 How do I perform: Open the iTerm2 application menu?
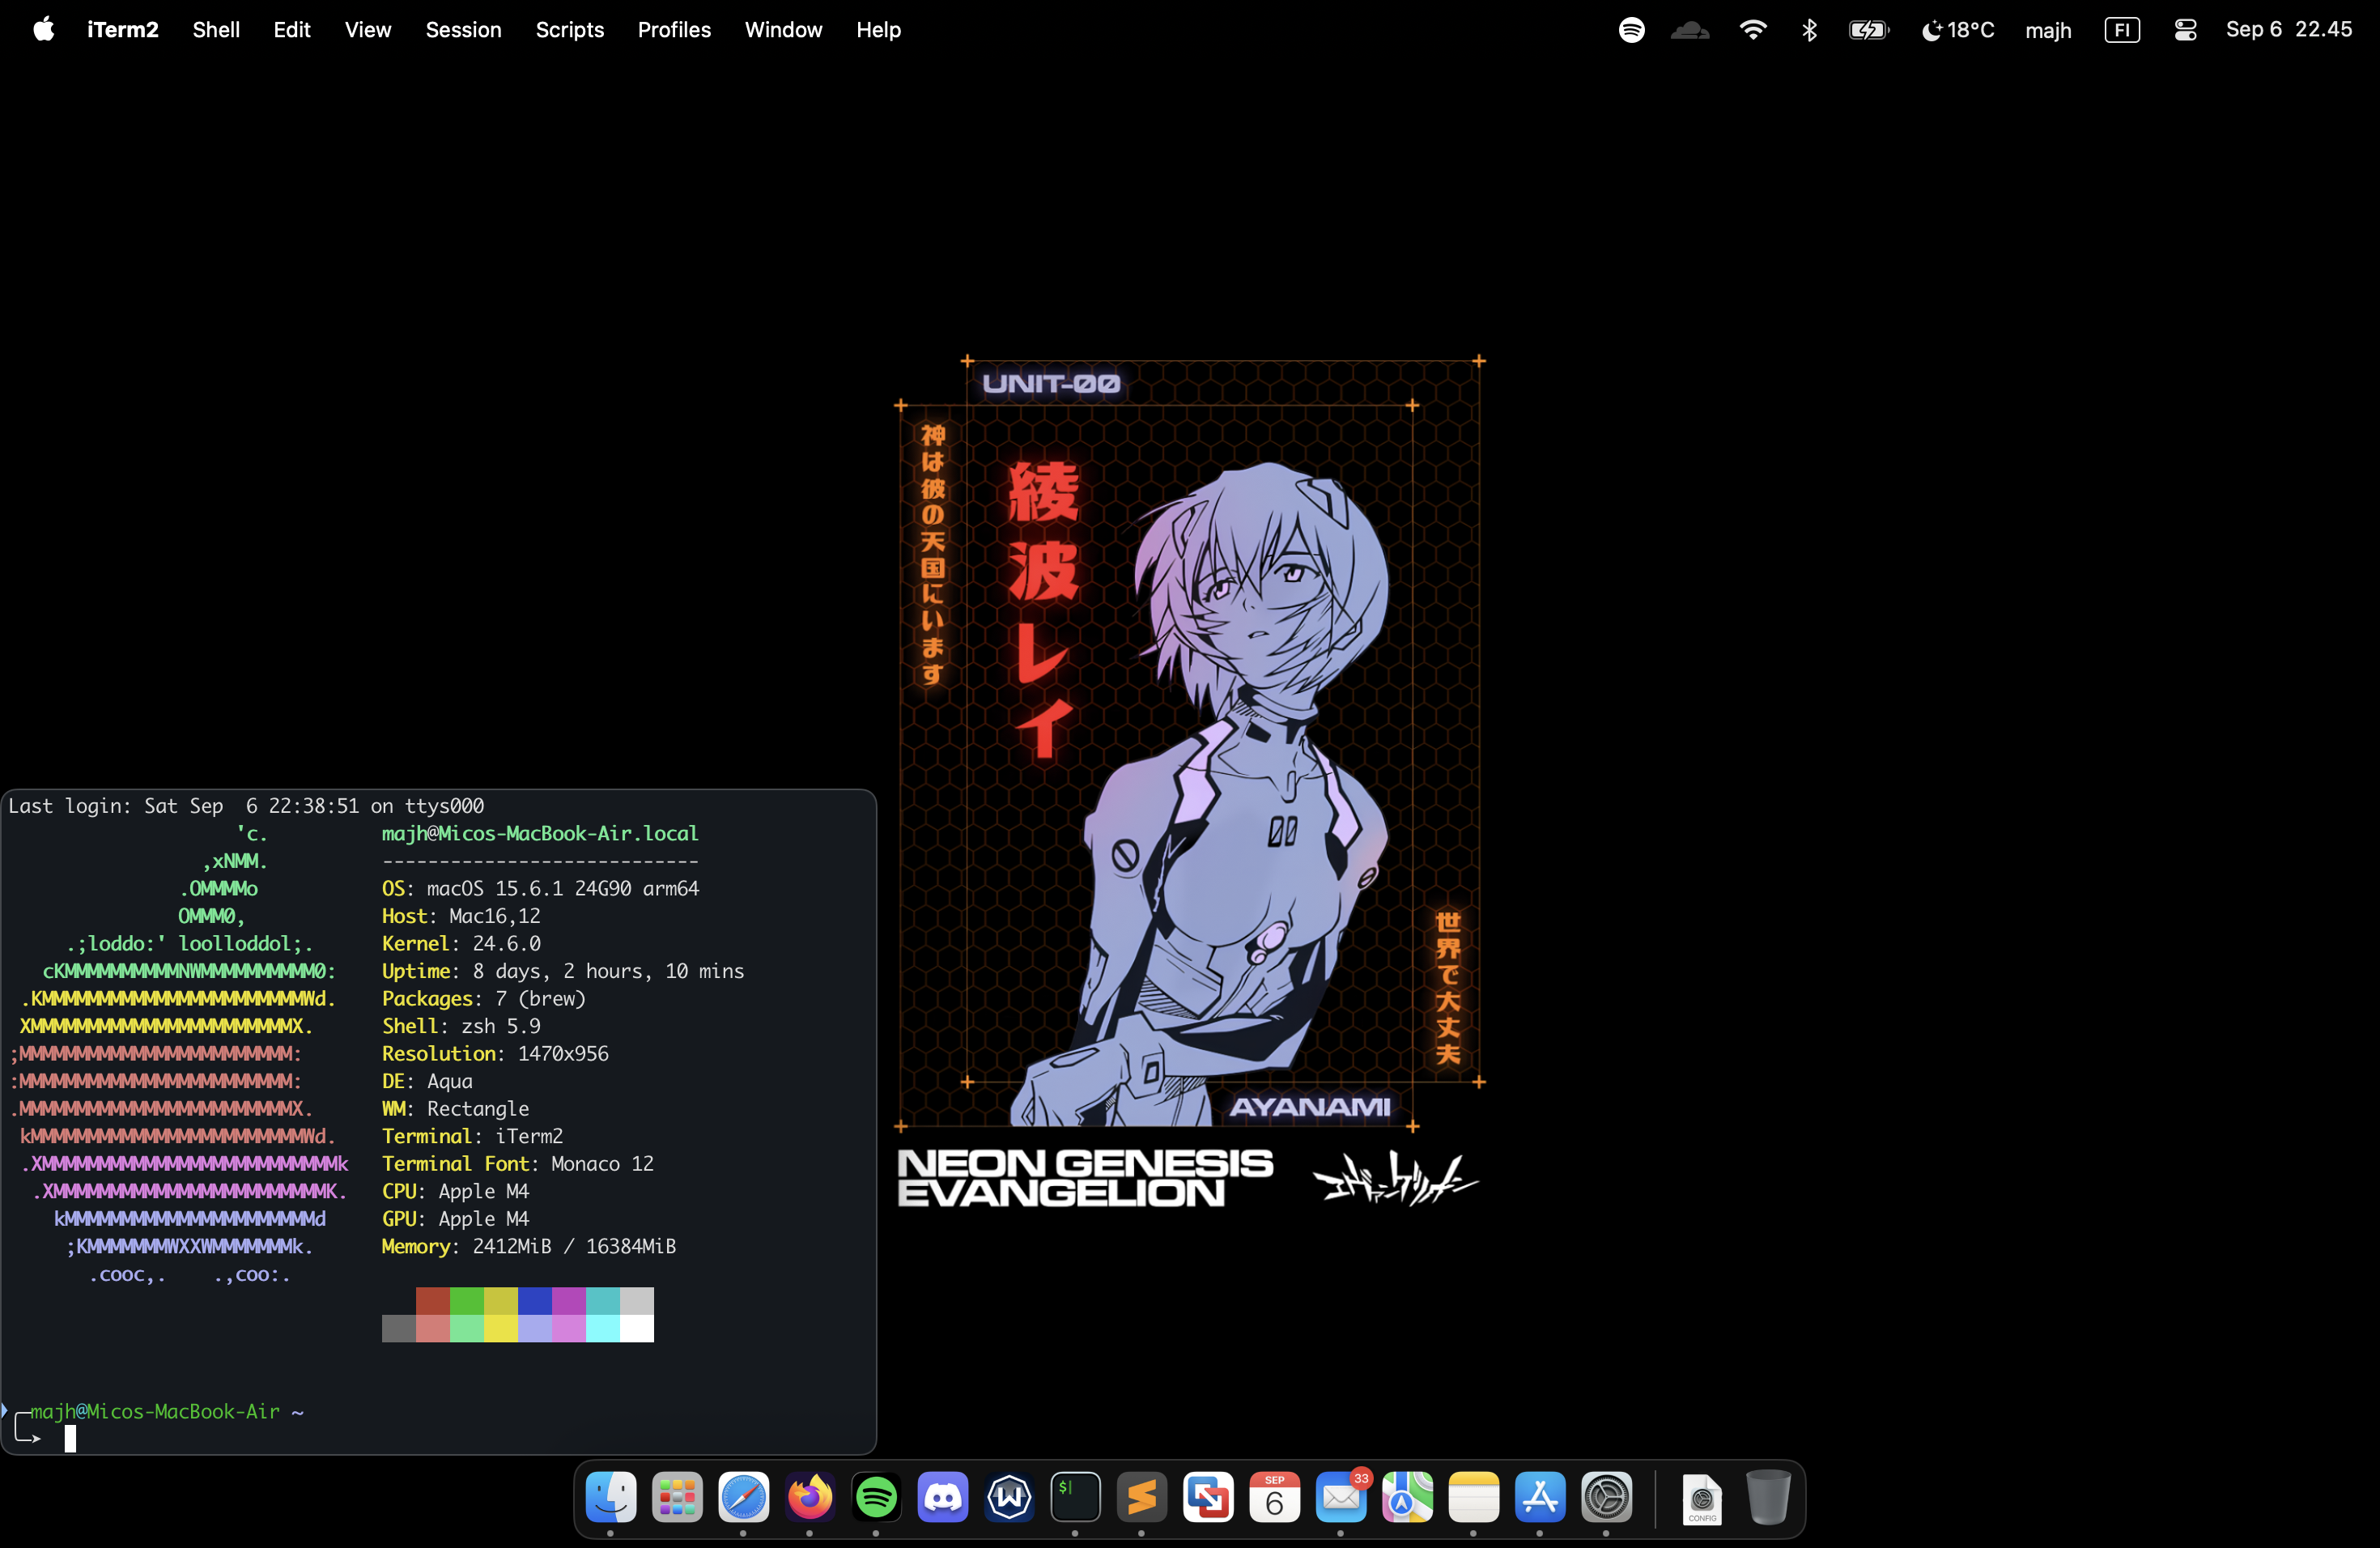[122, 30]
